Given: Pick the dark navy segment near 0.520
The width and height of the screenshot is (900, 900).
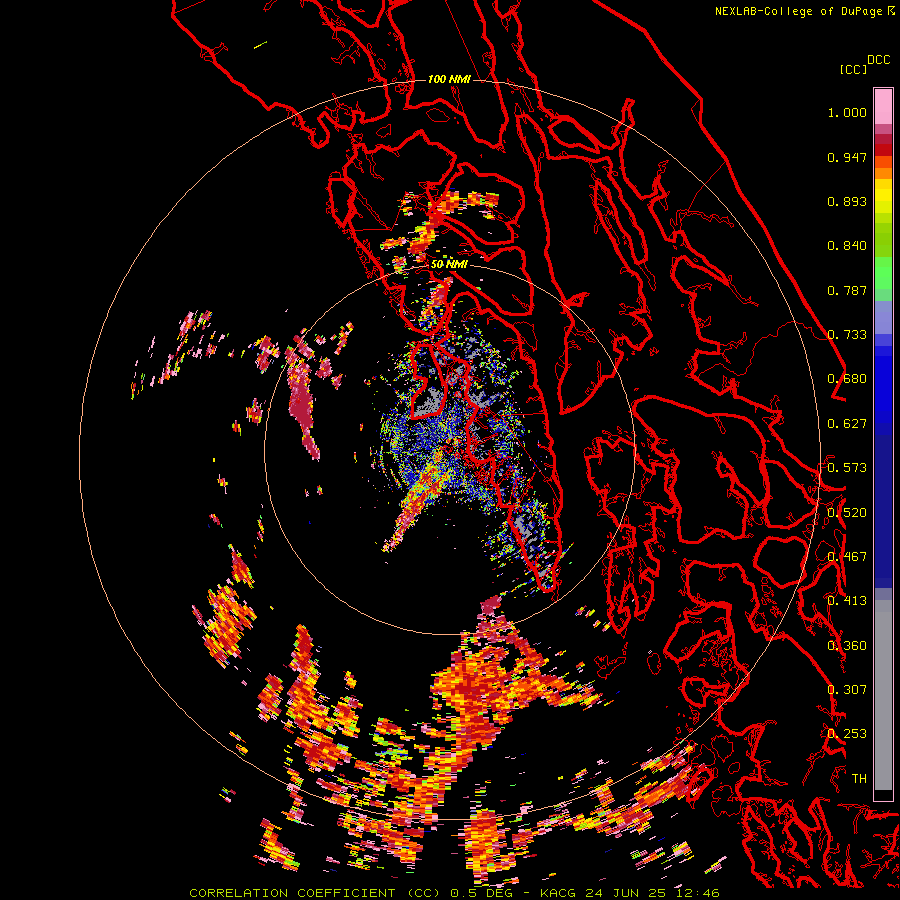Looking at the screenshot, I should [x=883, y=505].
